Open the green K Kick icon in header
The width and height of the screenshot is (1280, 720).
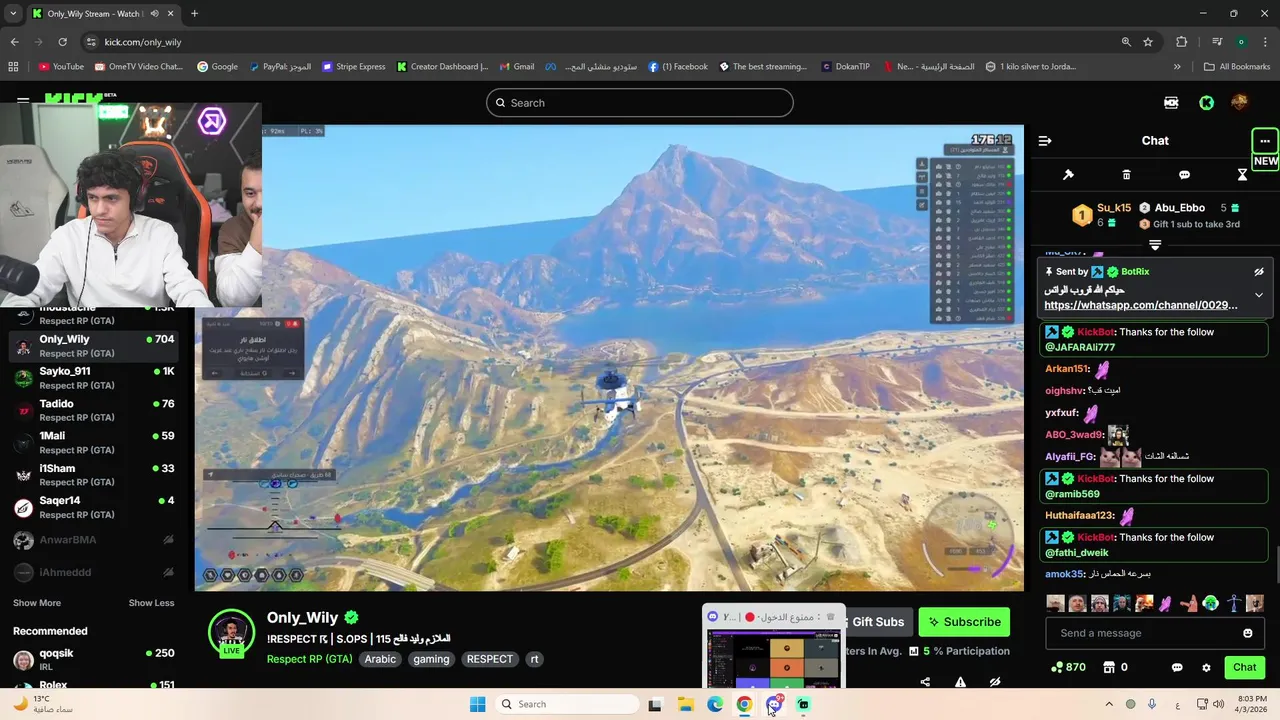coord(1207,103)
